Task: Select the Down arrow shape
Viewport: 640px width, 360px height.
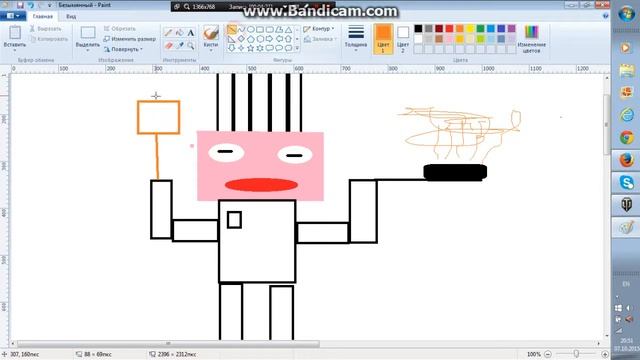Action: click(232, 48)
